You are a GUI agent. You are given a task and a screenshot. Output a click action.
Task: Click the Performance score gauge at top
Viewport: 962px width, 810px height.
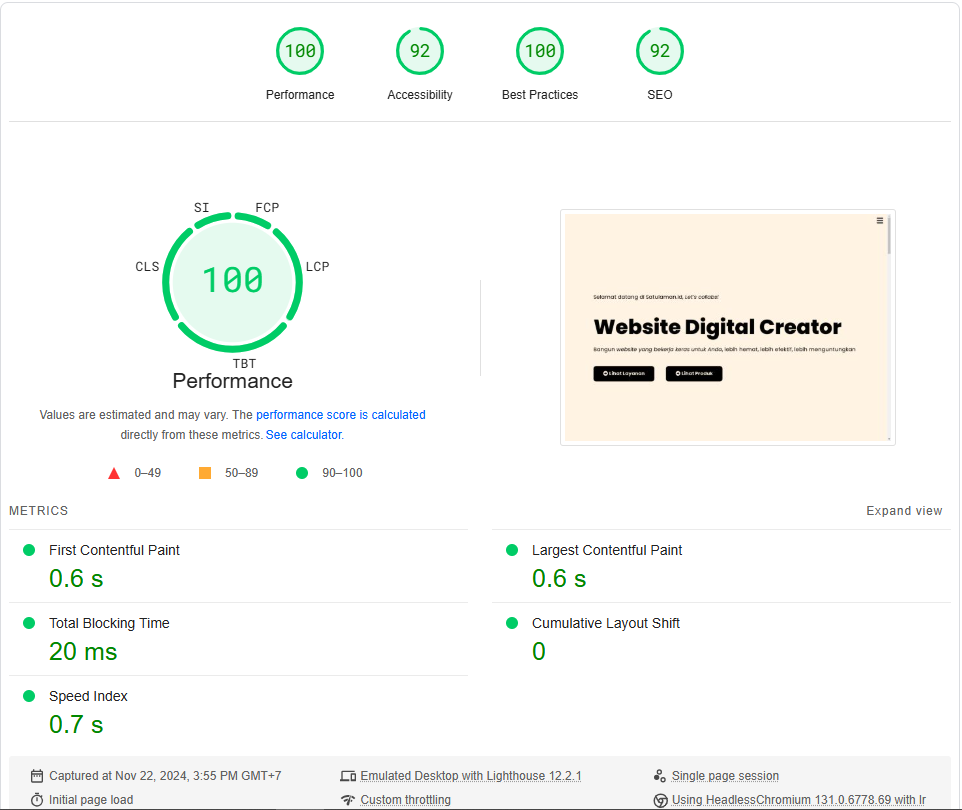300,52
